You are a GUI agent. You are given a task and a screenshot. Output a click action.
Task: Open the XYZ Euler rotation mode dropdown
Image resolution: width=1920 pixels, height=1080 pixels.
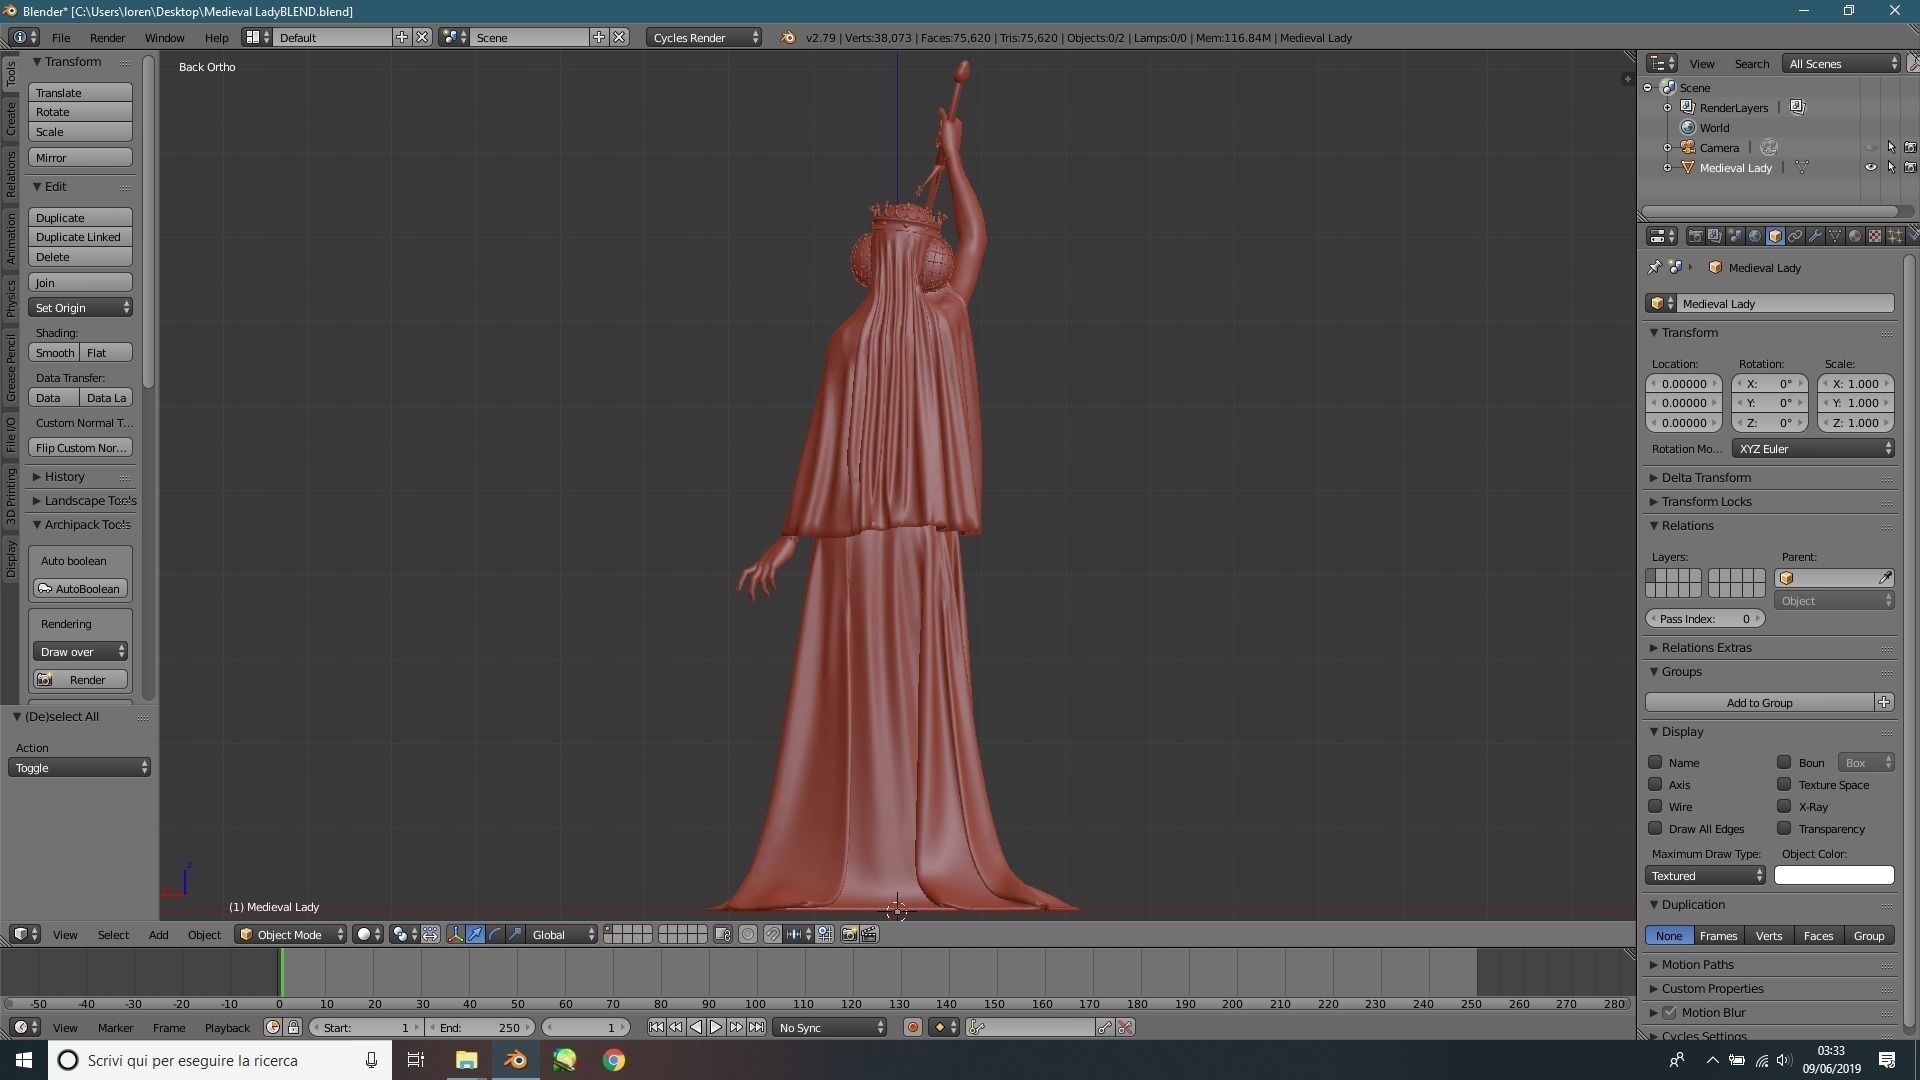coord(1813,448)
